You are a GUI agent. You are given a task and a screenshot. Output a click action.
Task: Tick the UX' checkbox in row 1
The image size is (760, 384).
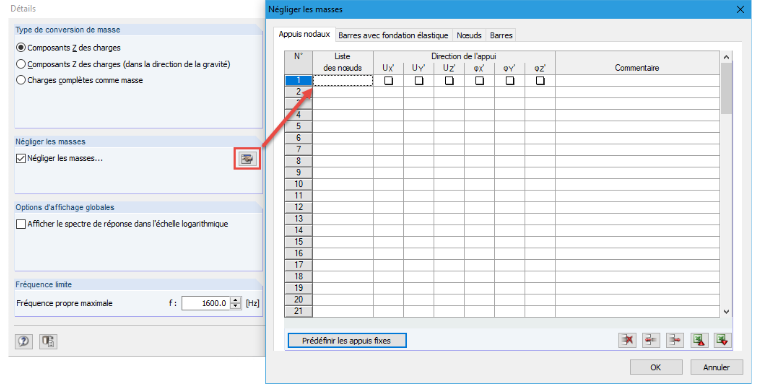[x=388, y=80]
